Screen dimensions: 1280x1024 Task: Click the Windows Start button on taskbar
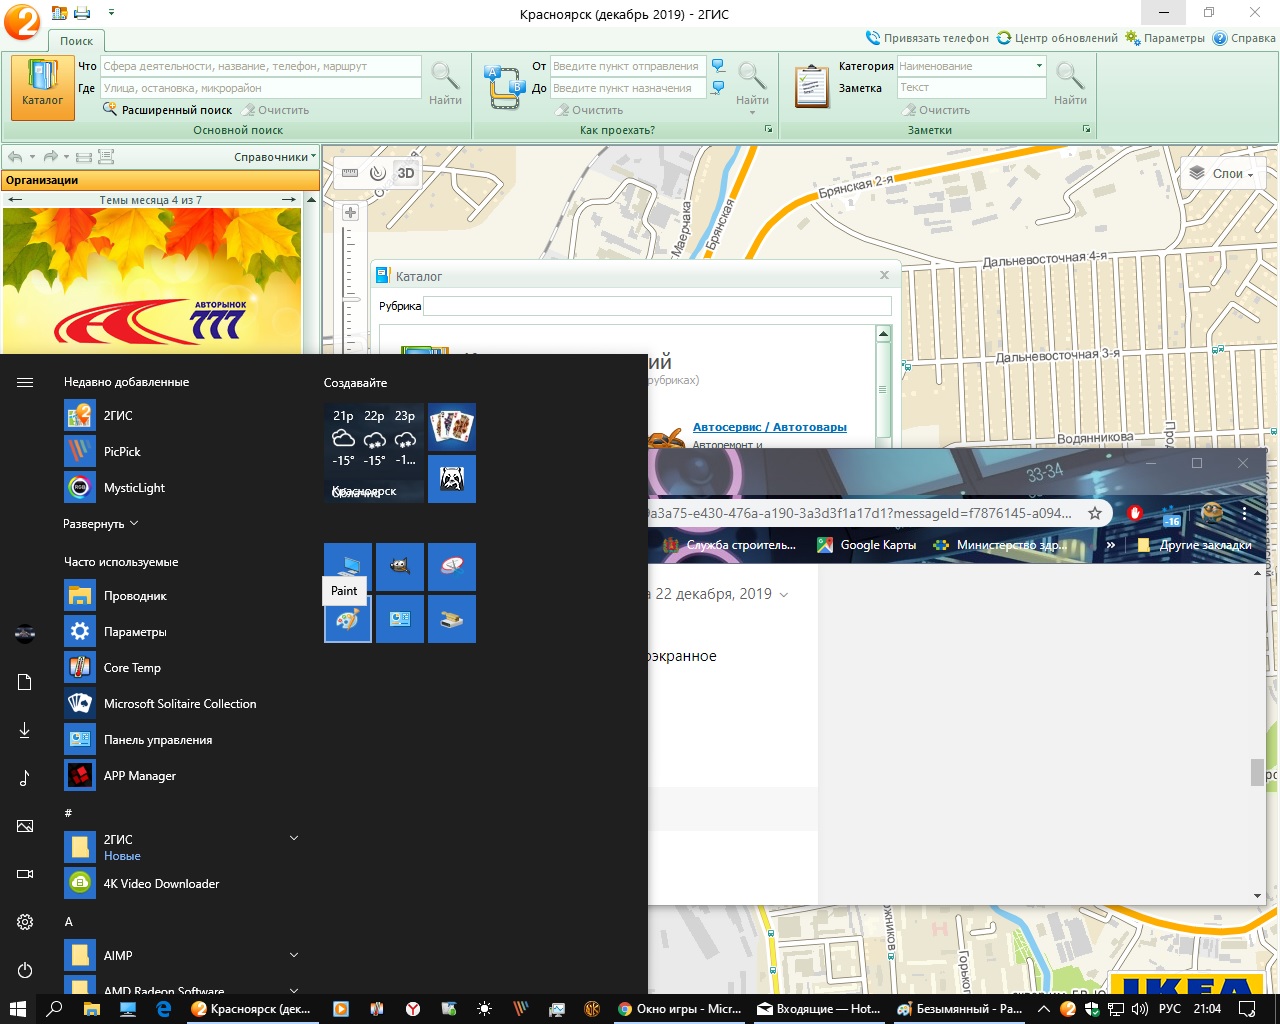(18, 1009)
